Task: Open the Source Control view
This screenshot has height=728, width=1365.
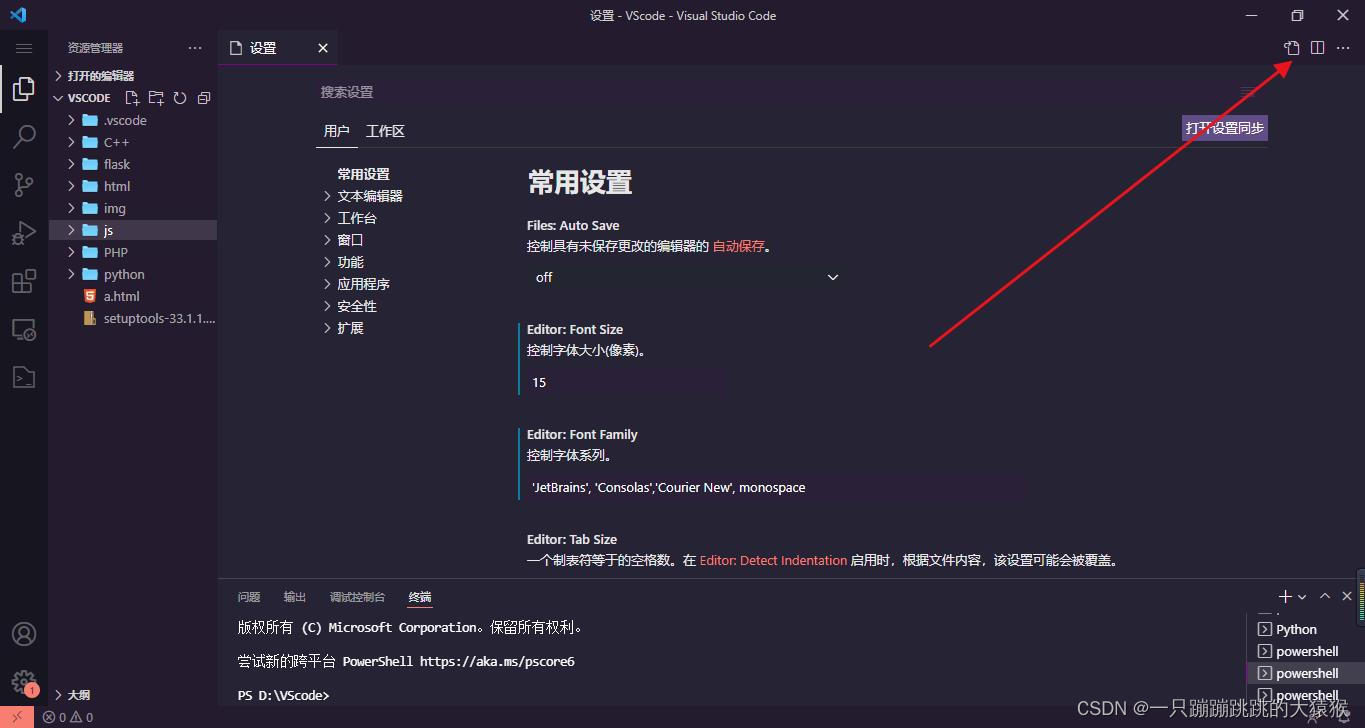Action: pyautogui.click(x=24, y=185)
